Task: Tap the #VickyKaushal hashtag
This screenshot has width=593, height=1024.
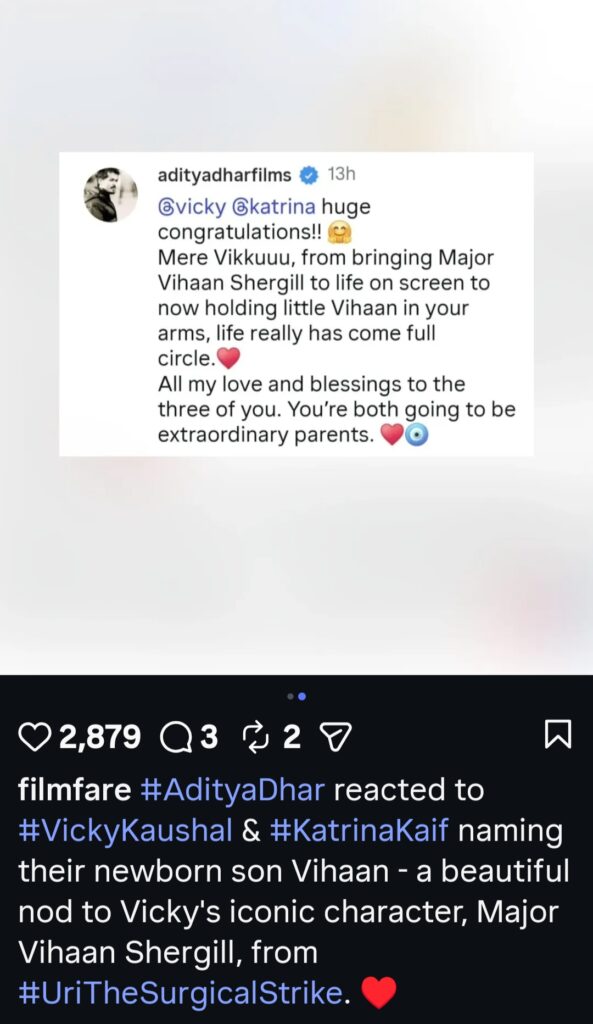Action: (125, 831)
